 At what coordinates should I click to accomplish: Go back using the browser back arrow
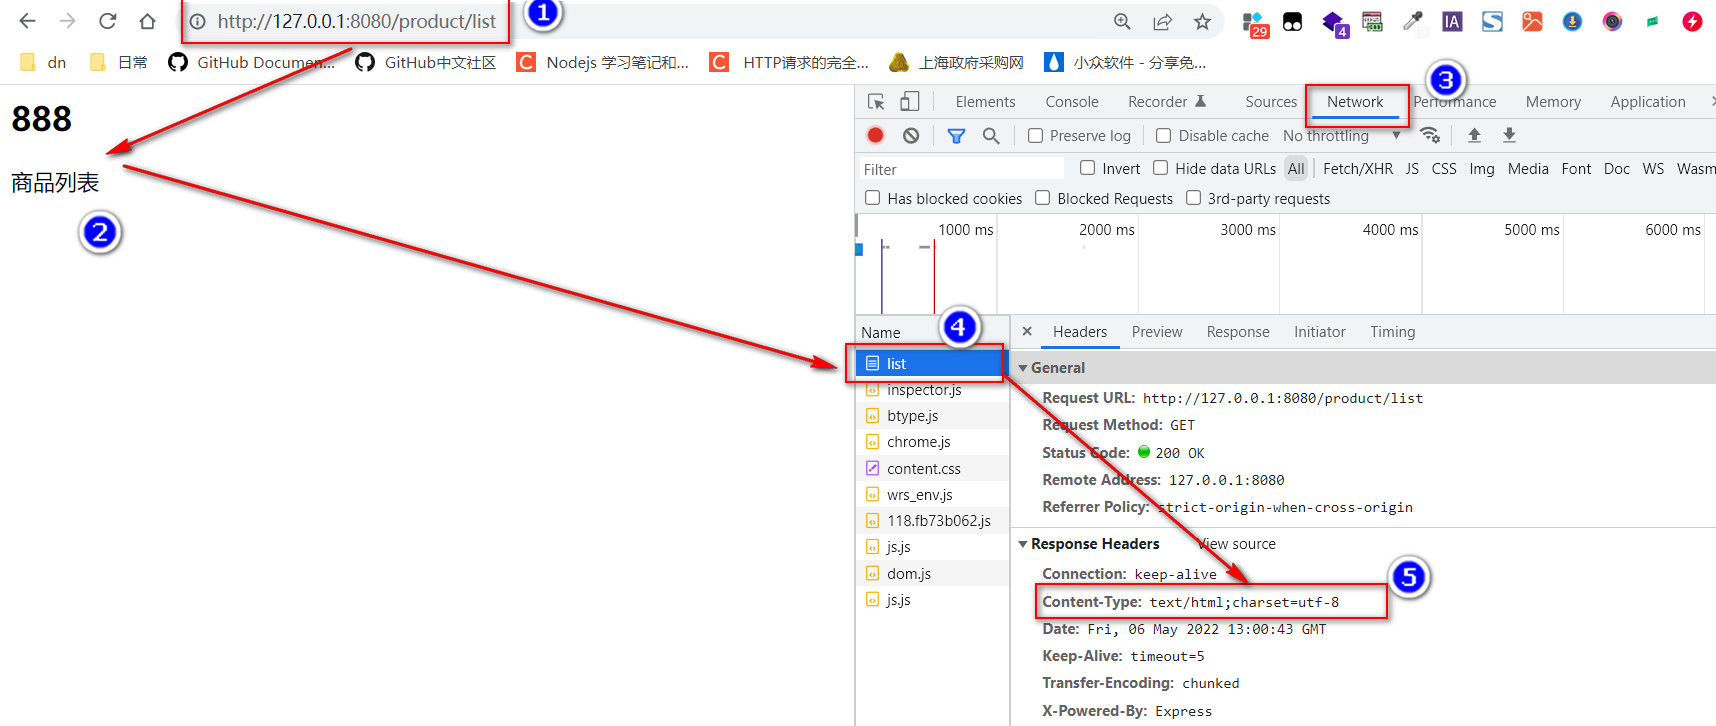pos(27,21)
